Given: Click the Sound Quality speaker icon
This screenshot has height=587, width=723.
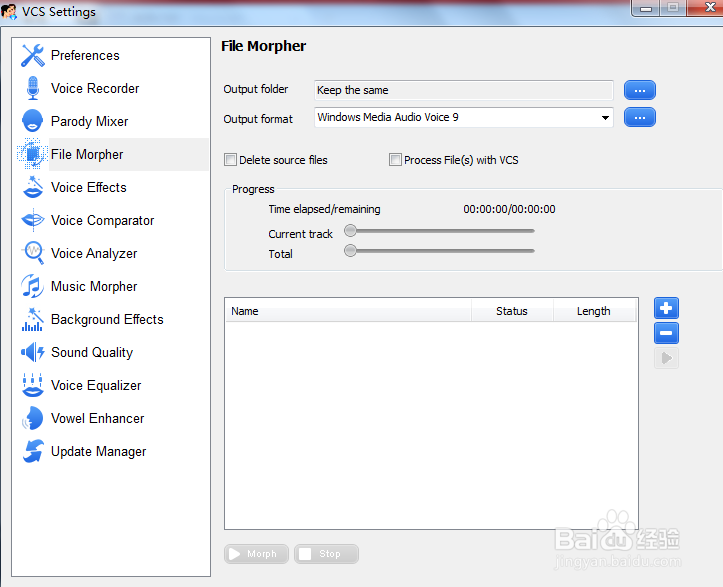Looking at the screenshot, I should pos(32,352).
